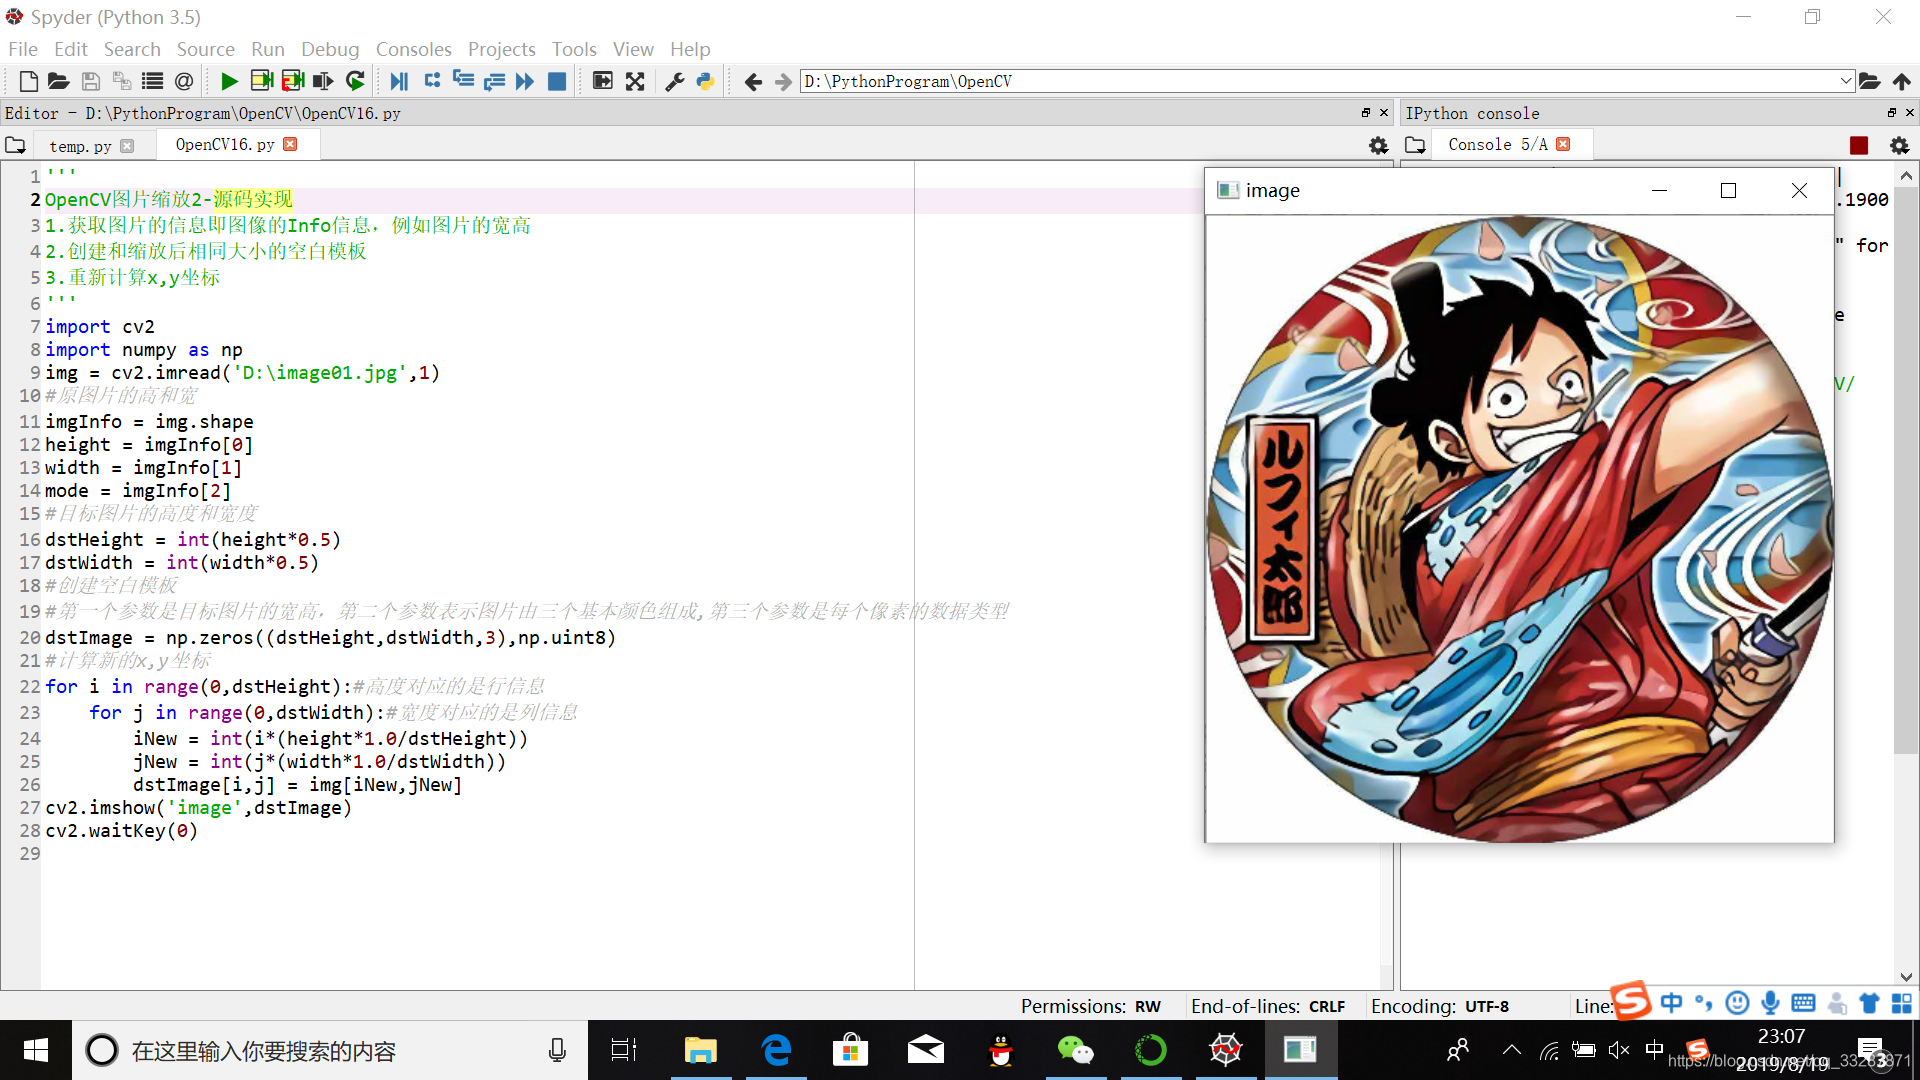The image size is (1920, 1080).
Task: Open the Projects menu
Action: click(x=501, y=49)
